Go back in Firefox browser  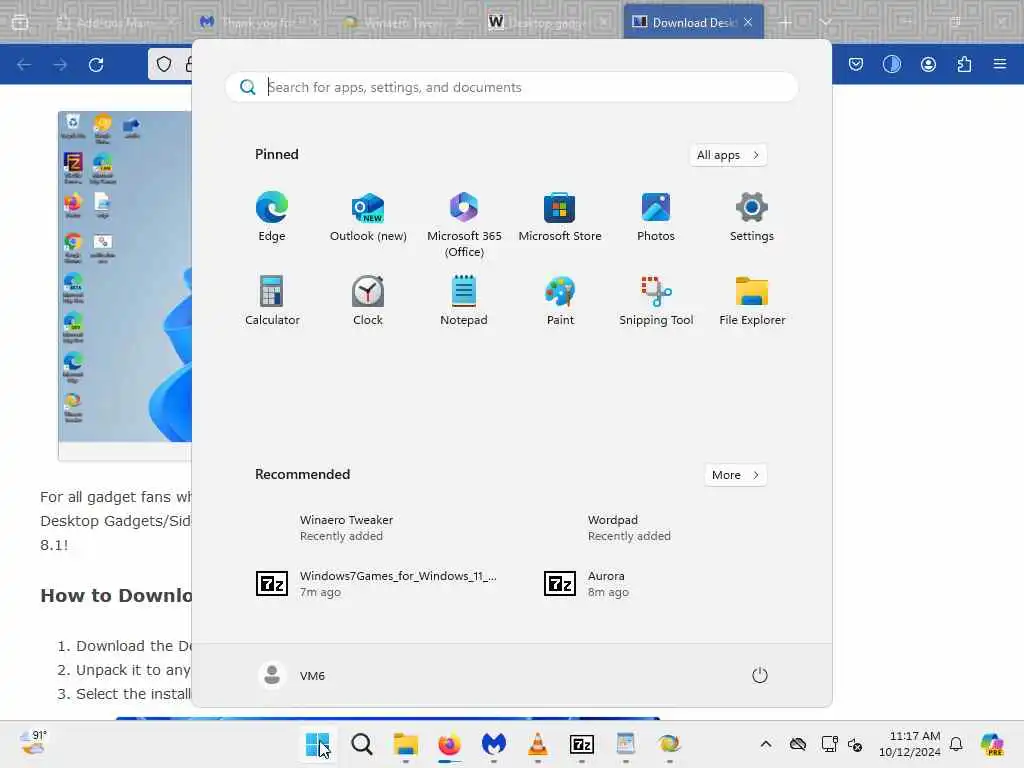coord(24,64)
